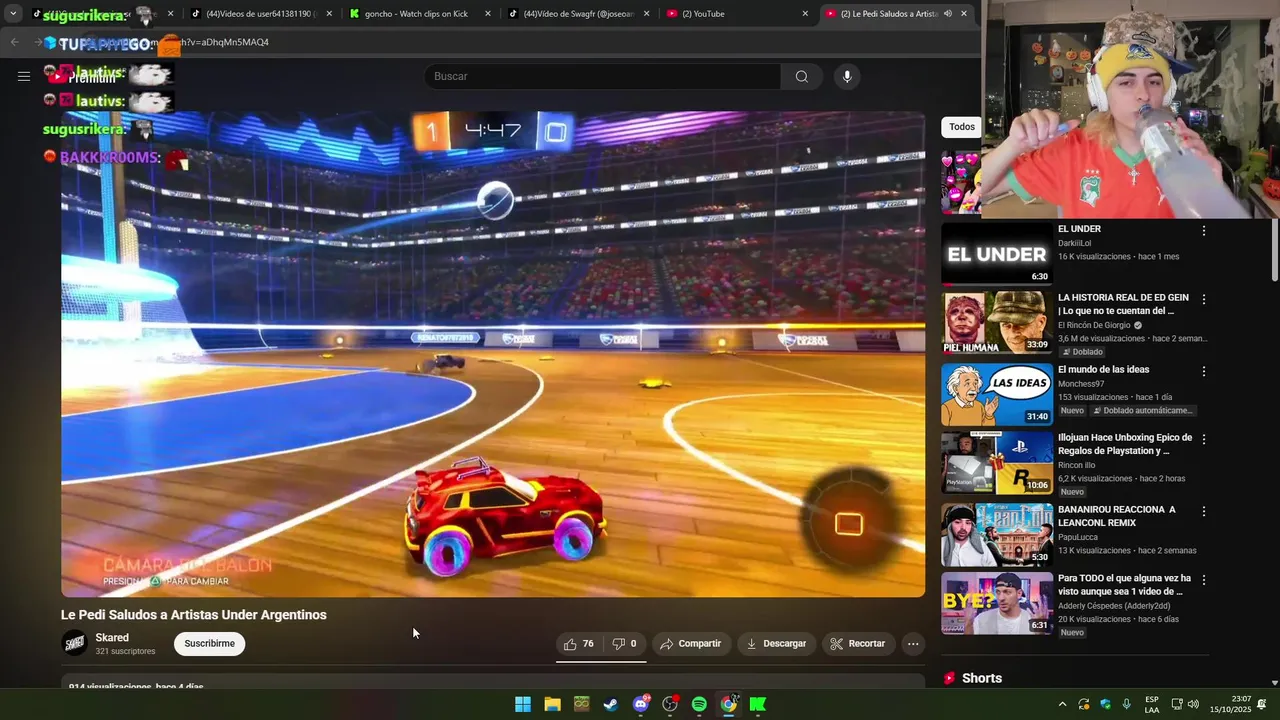Open Windows Start menu
The width and height of the screenshot is (1280, 720).
coord(523,704)
